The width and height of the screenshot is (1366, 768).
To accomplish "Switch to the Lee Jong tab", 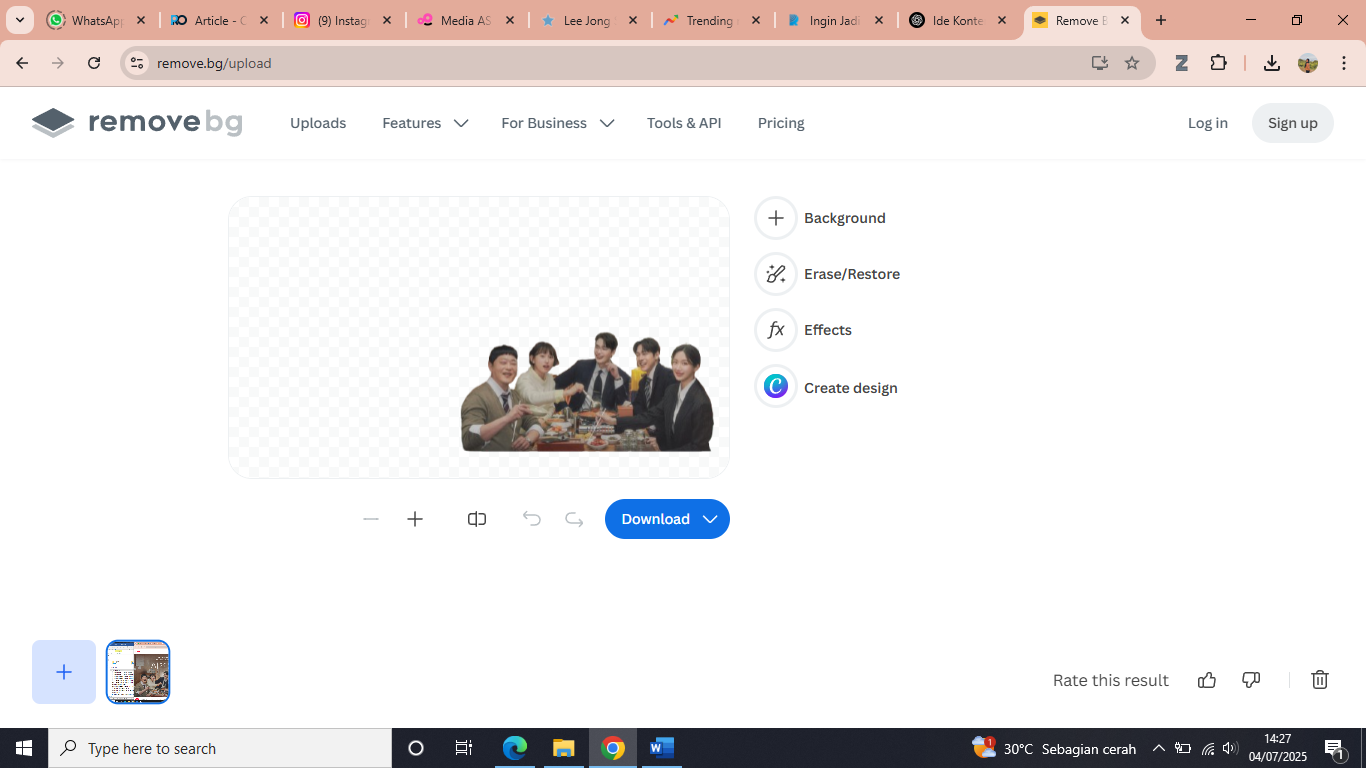I will [x=589, y=20].
